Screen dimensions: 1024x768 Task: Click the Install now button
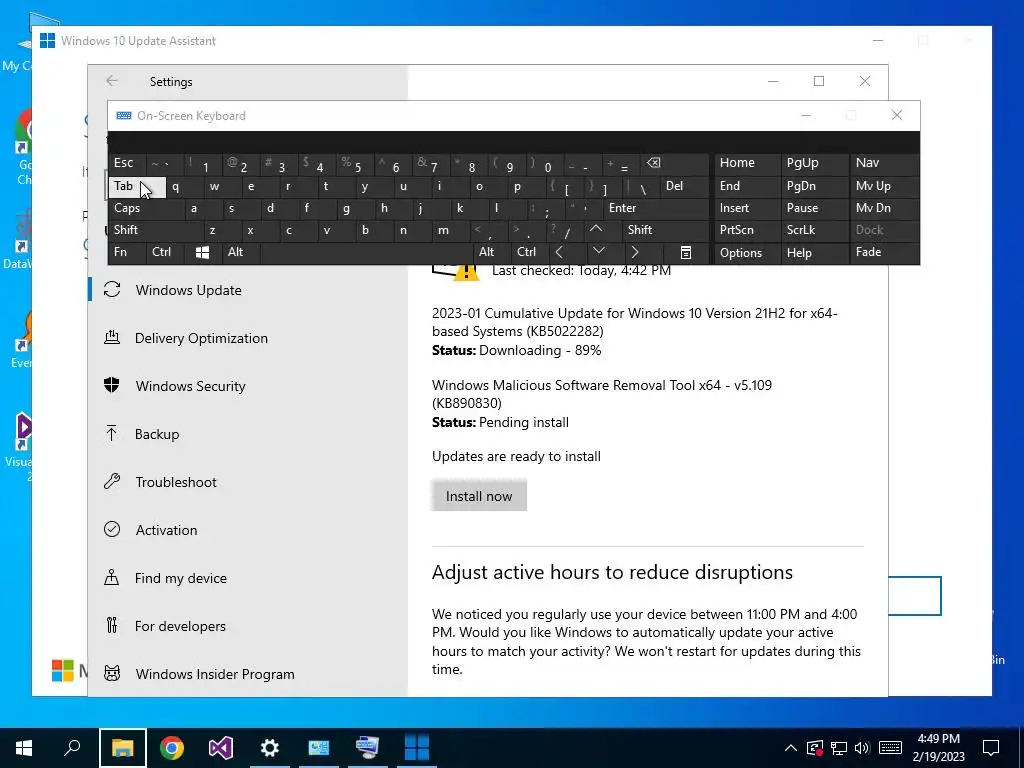[479, 496]
